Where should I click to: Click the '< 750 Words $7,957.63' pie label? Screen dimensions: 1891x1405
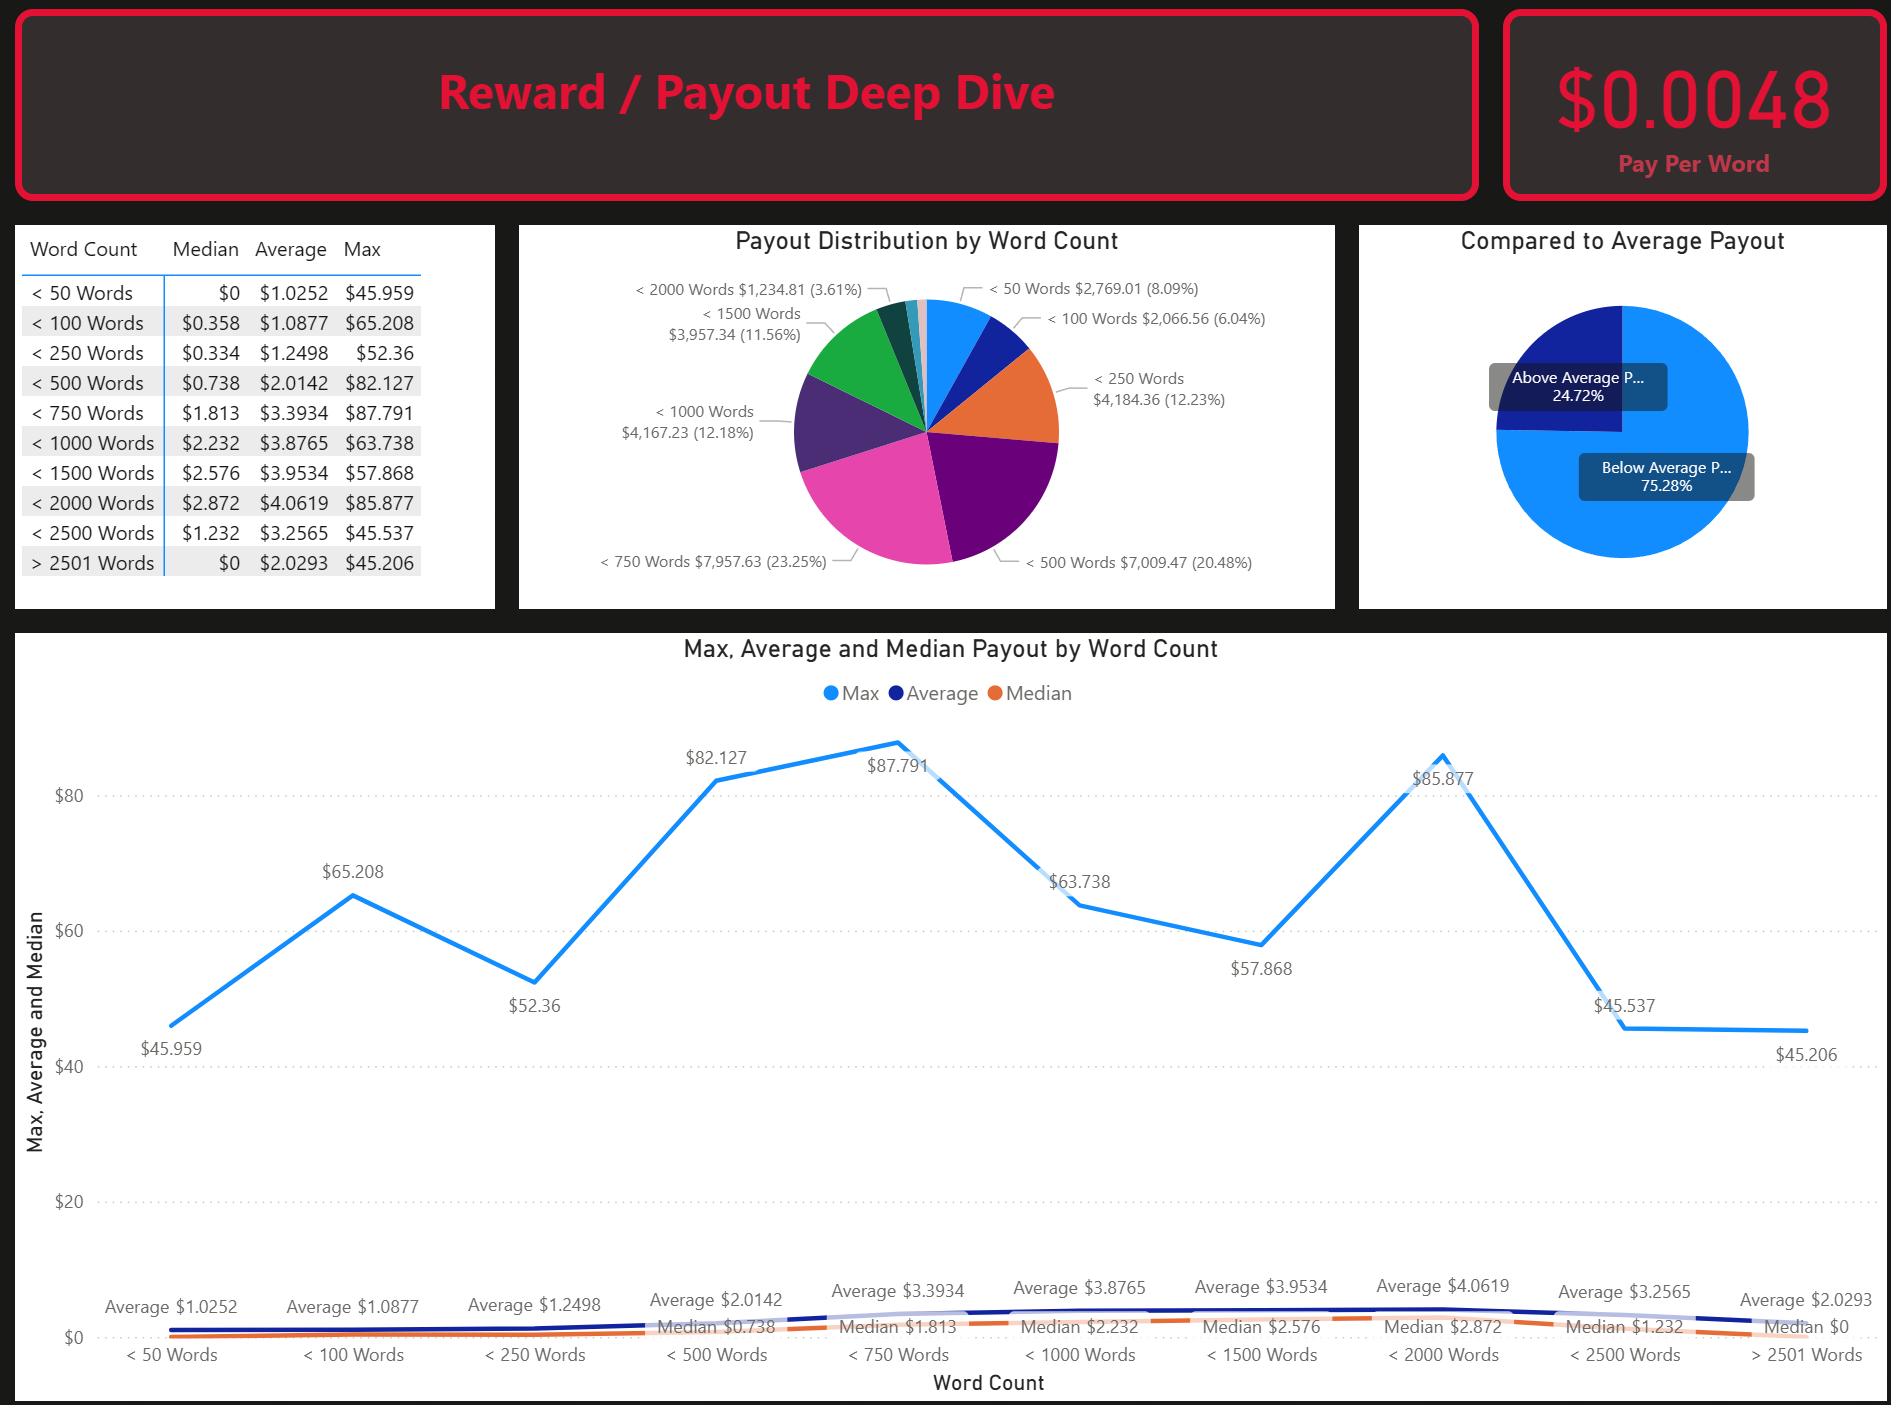point(713,562)
